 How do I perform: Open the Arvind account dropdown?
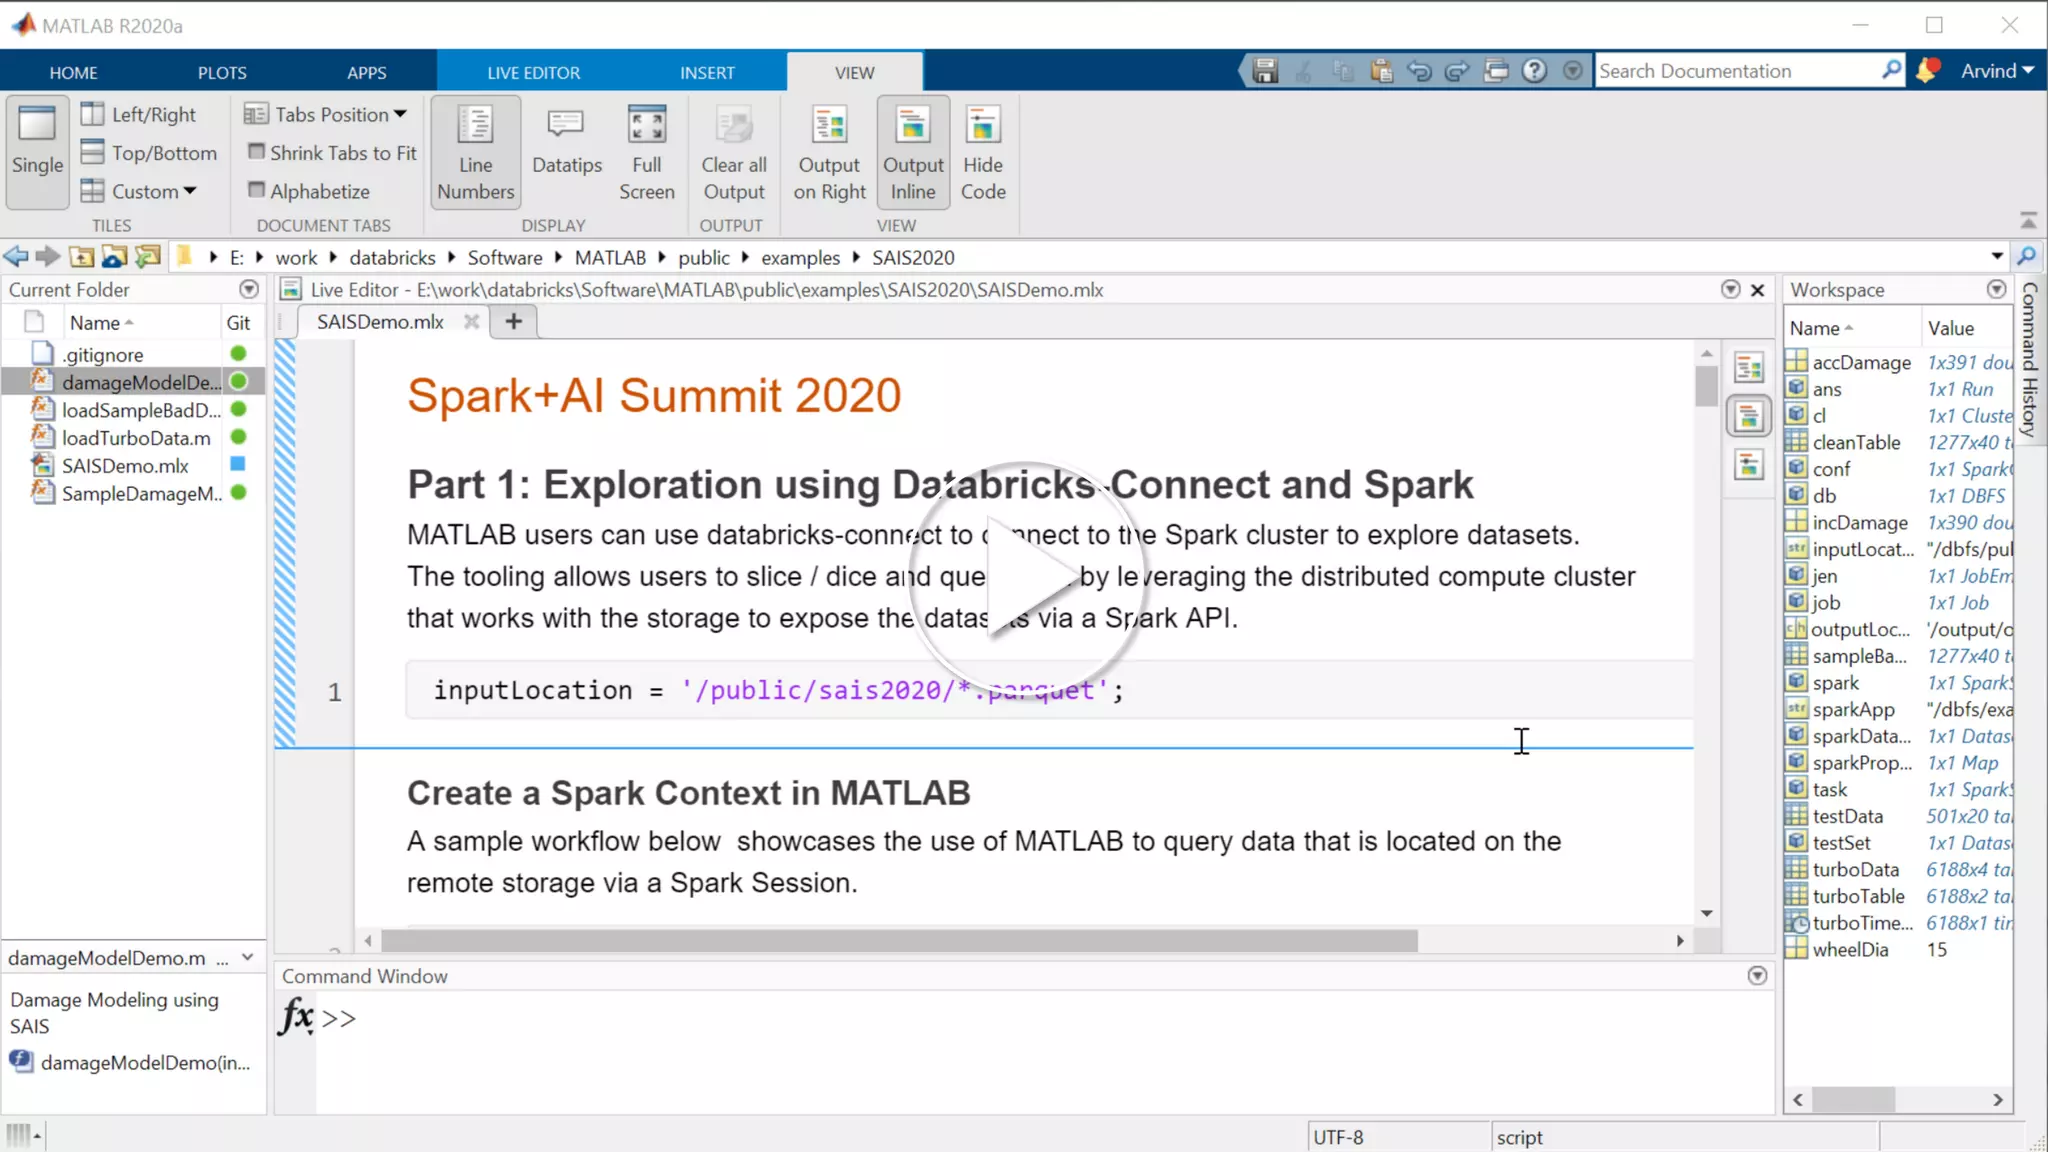pyautogui.click(x=1996, y=71)
